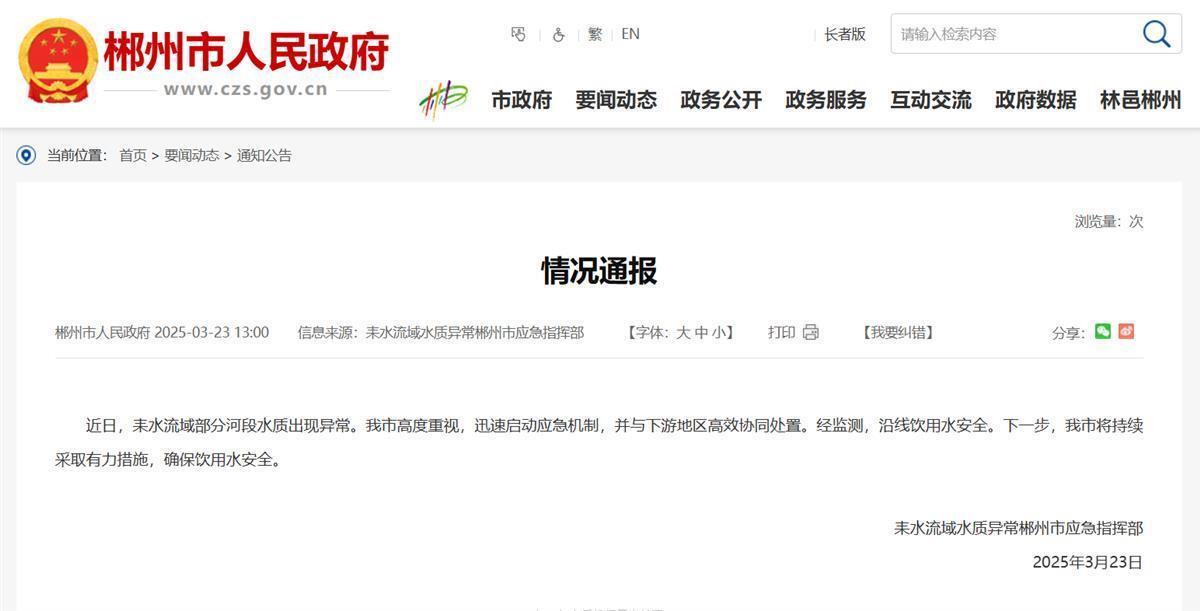Click the accessibility wheelchair icon
The image size is (1200, 611).
pos(558,34)
